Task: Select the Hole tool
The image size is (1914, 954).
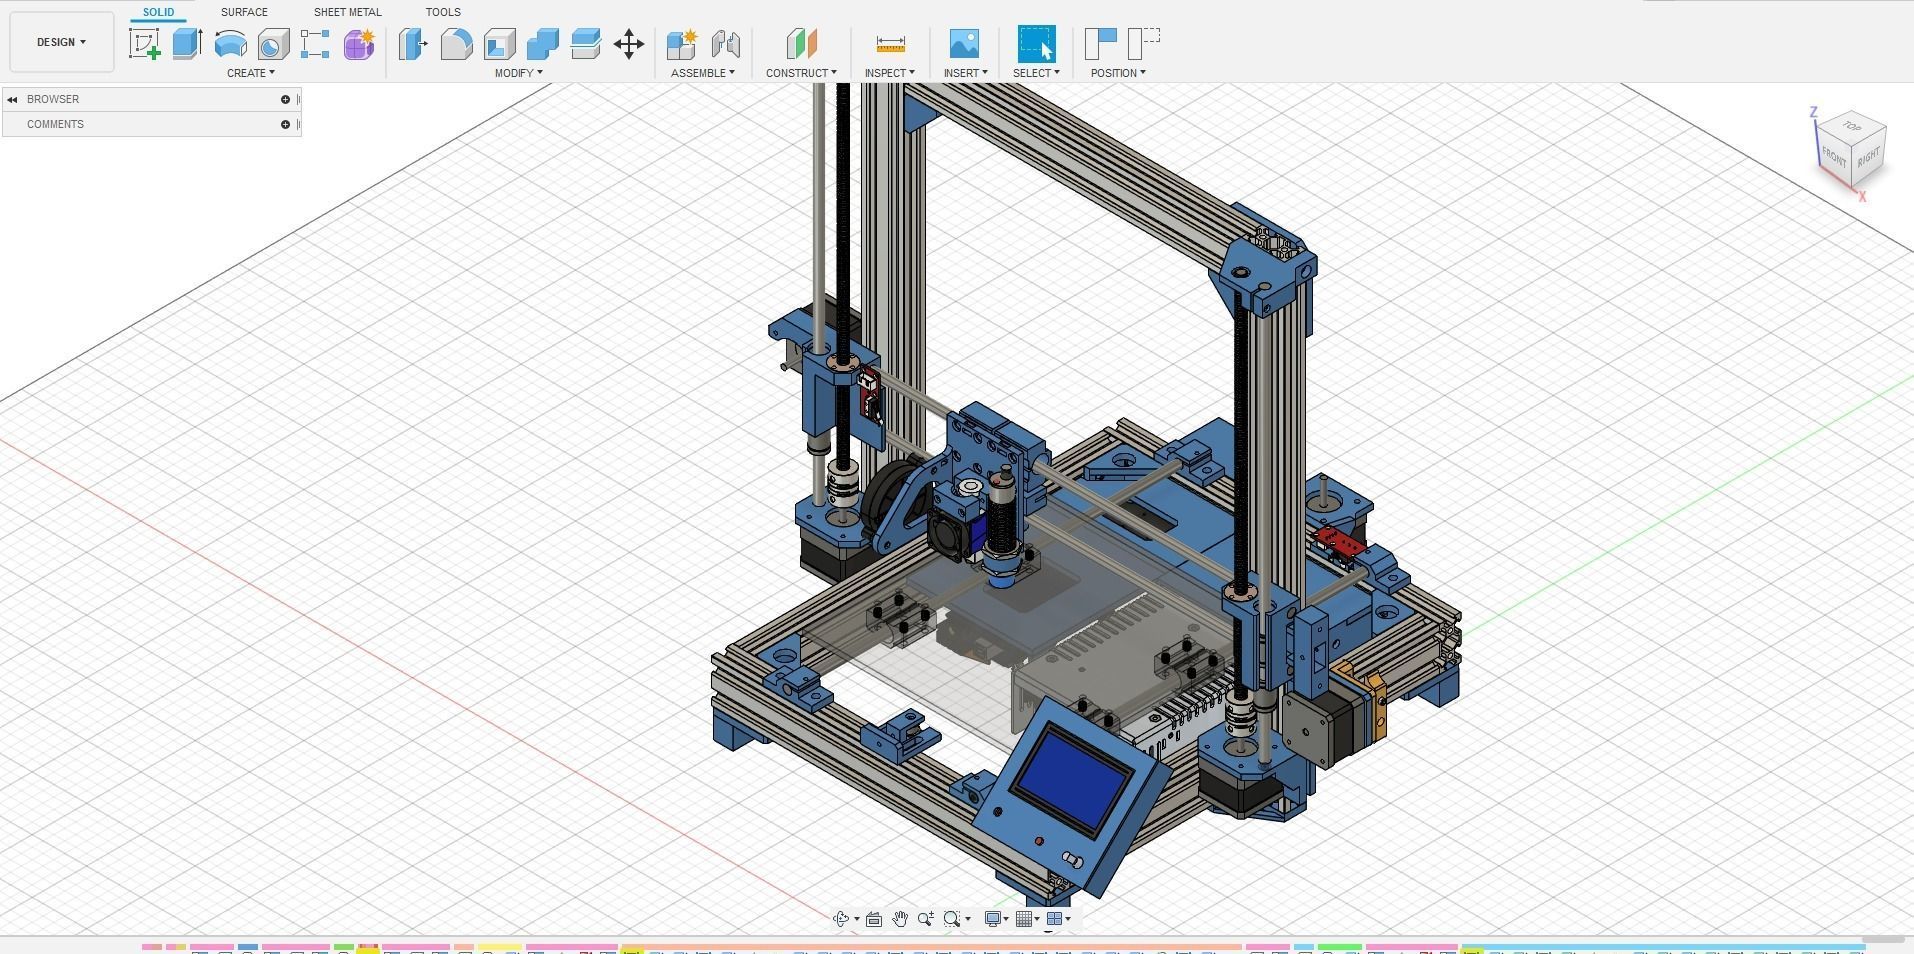Action: pos(273,44)
